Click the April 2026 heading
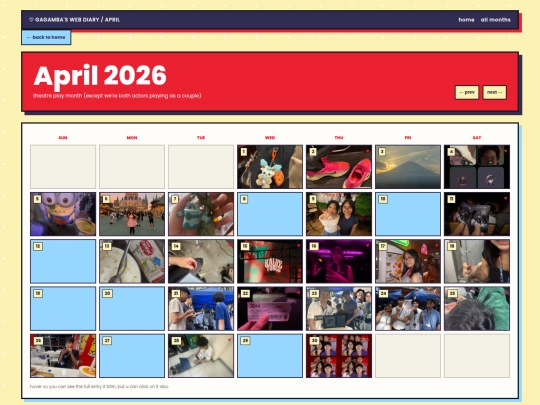 100,76
